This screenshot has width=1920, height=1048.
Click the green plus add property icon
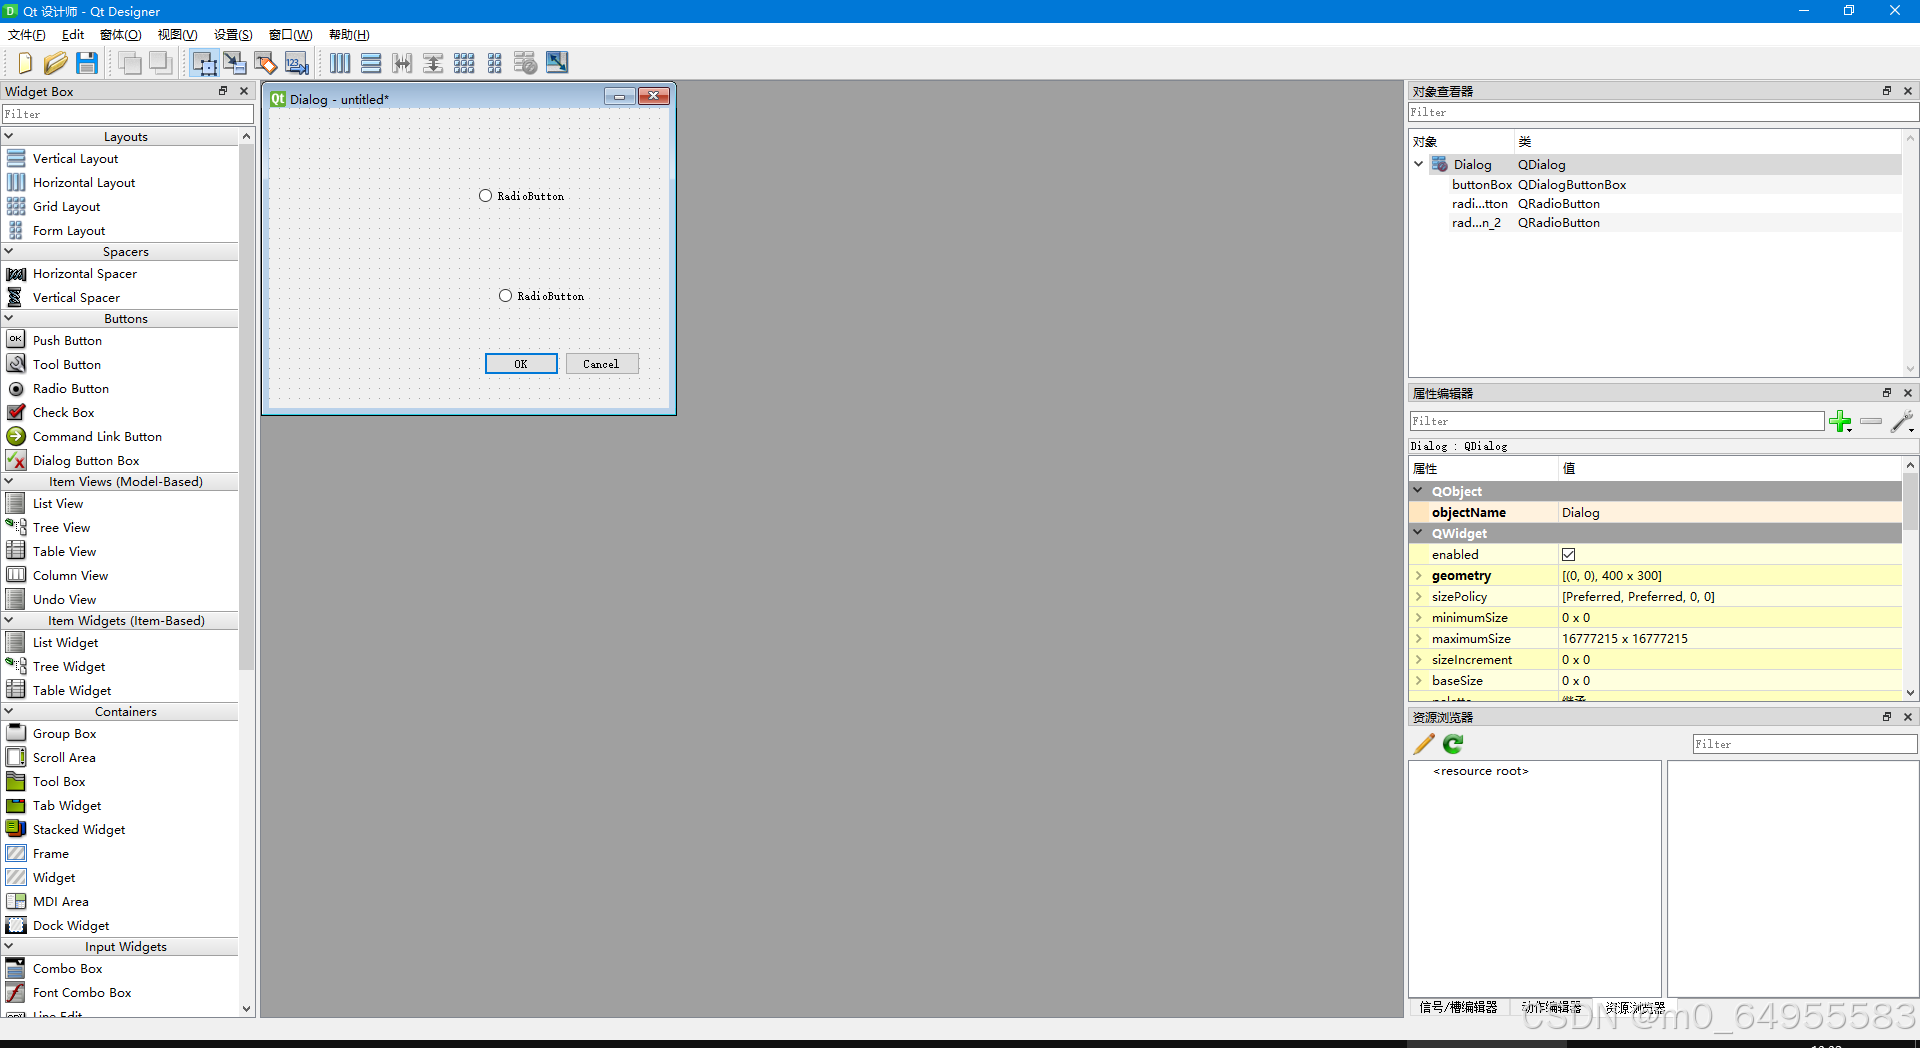[1840, 421]
